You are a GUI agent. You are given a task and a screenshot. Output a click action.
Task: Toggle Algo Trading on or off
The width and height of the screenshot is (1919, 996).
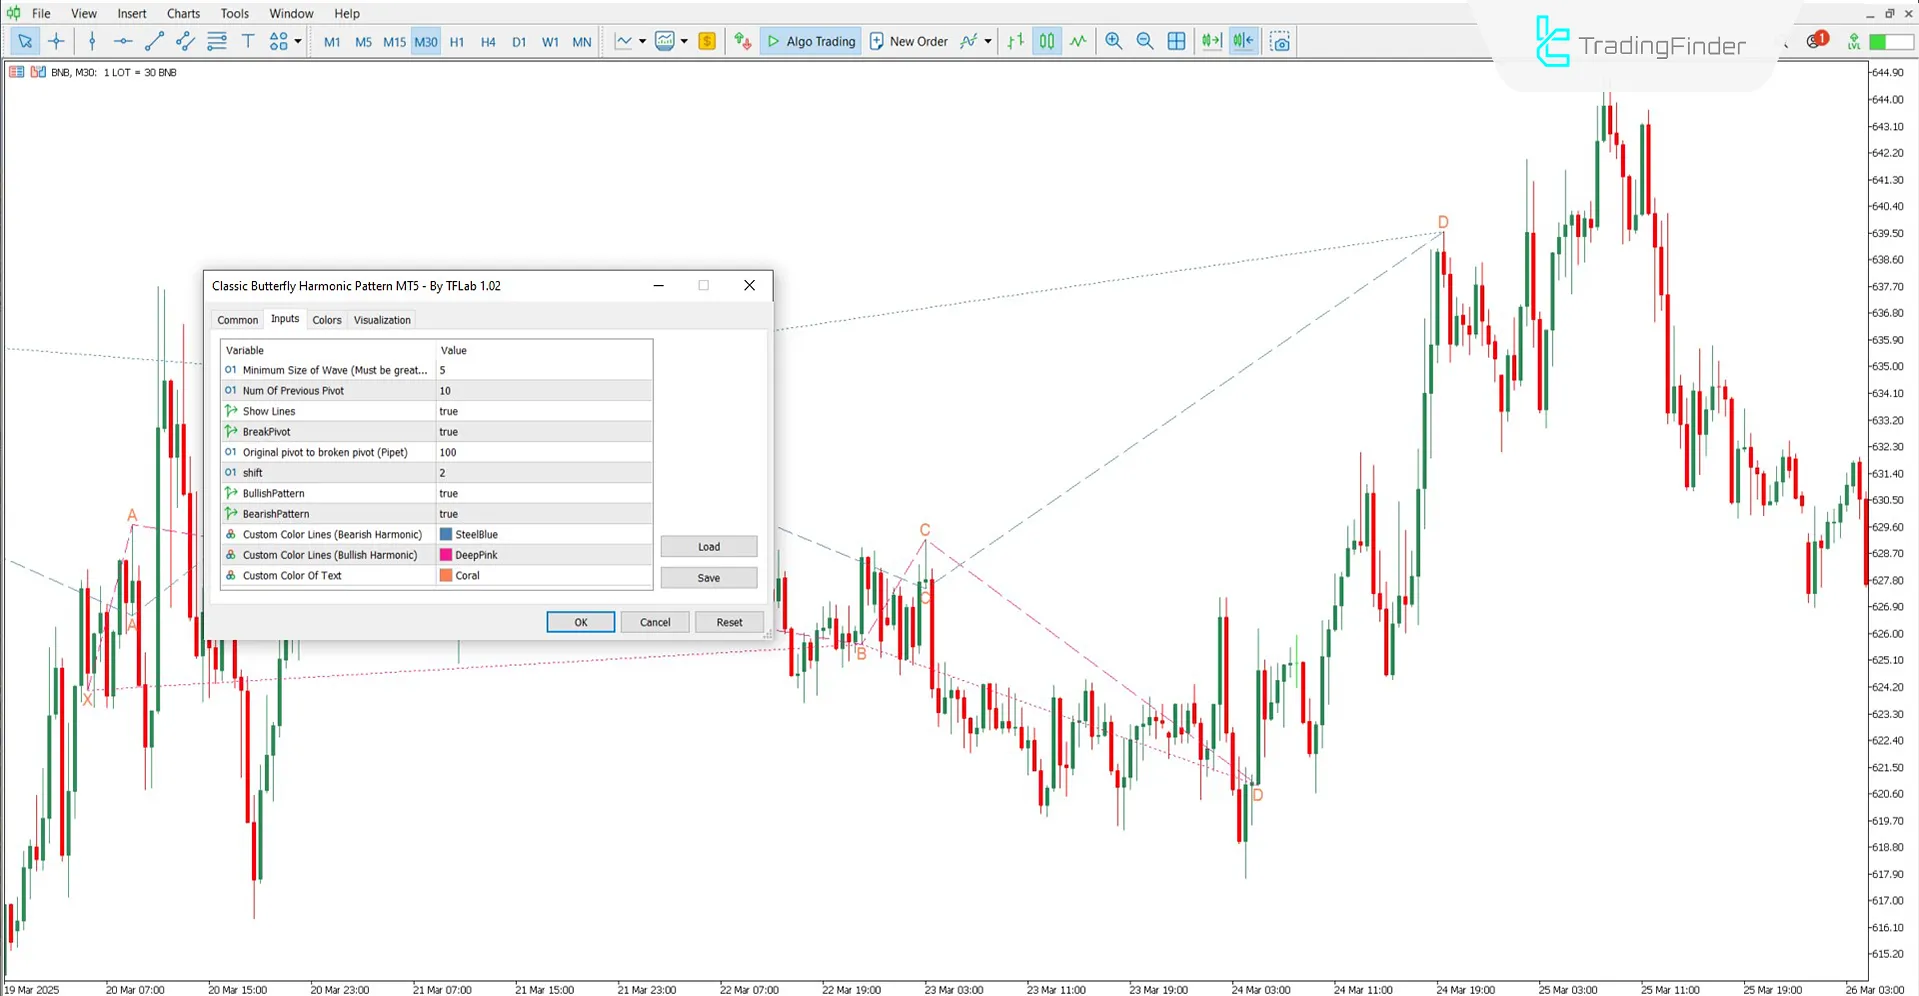[x=811, y=41]
